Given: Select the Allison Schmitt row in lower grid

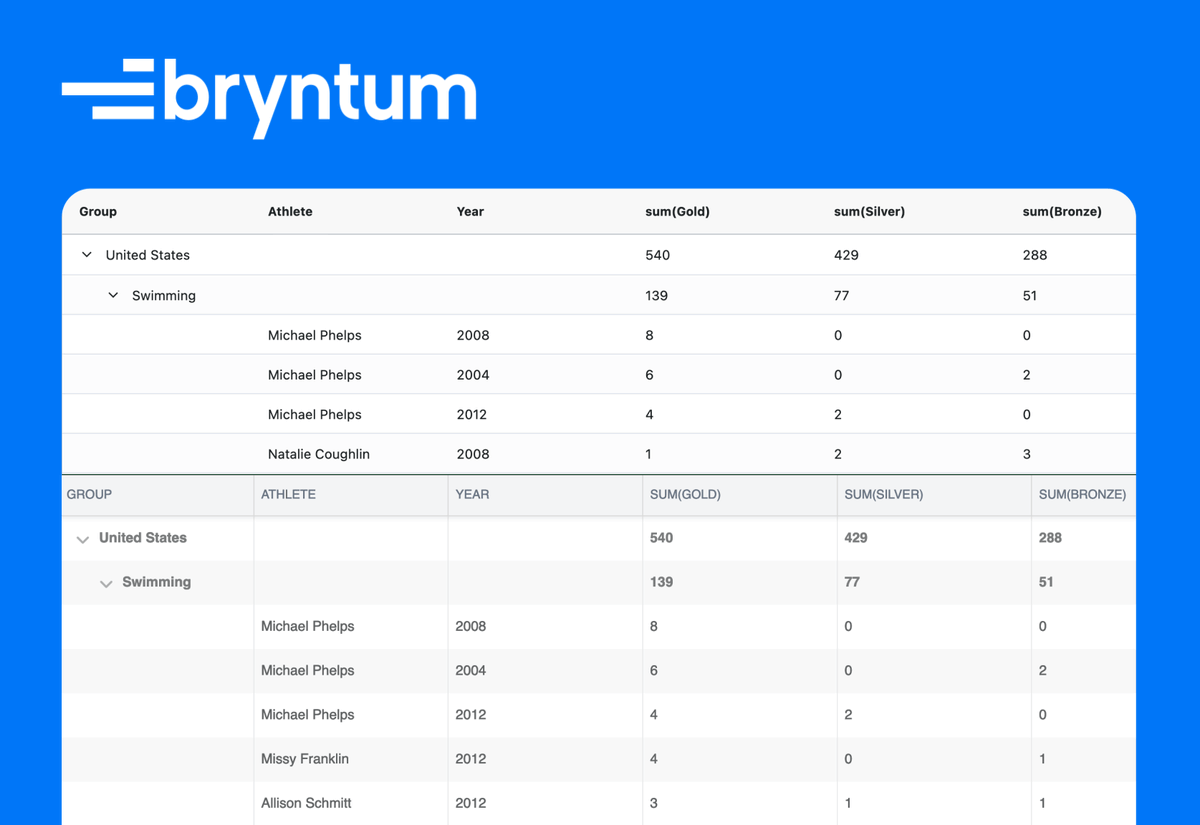Looking at the screenshot, I should (400, 803).
